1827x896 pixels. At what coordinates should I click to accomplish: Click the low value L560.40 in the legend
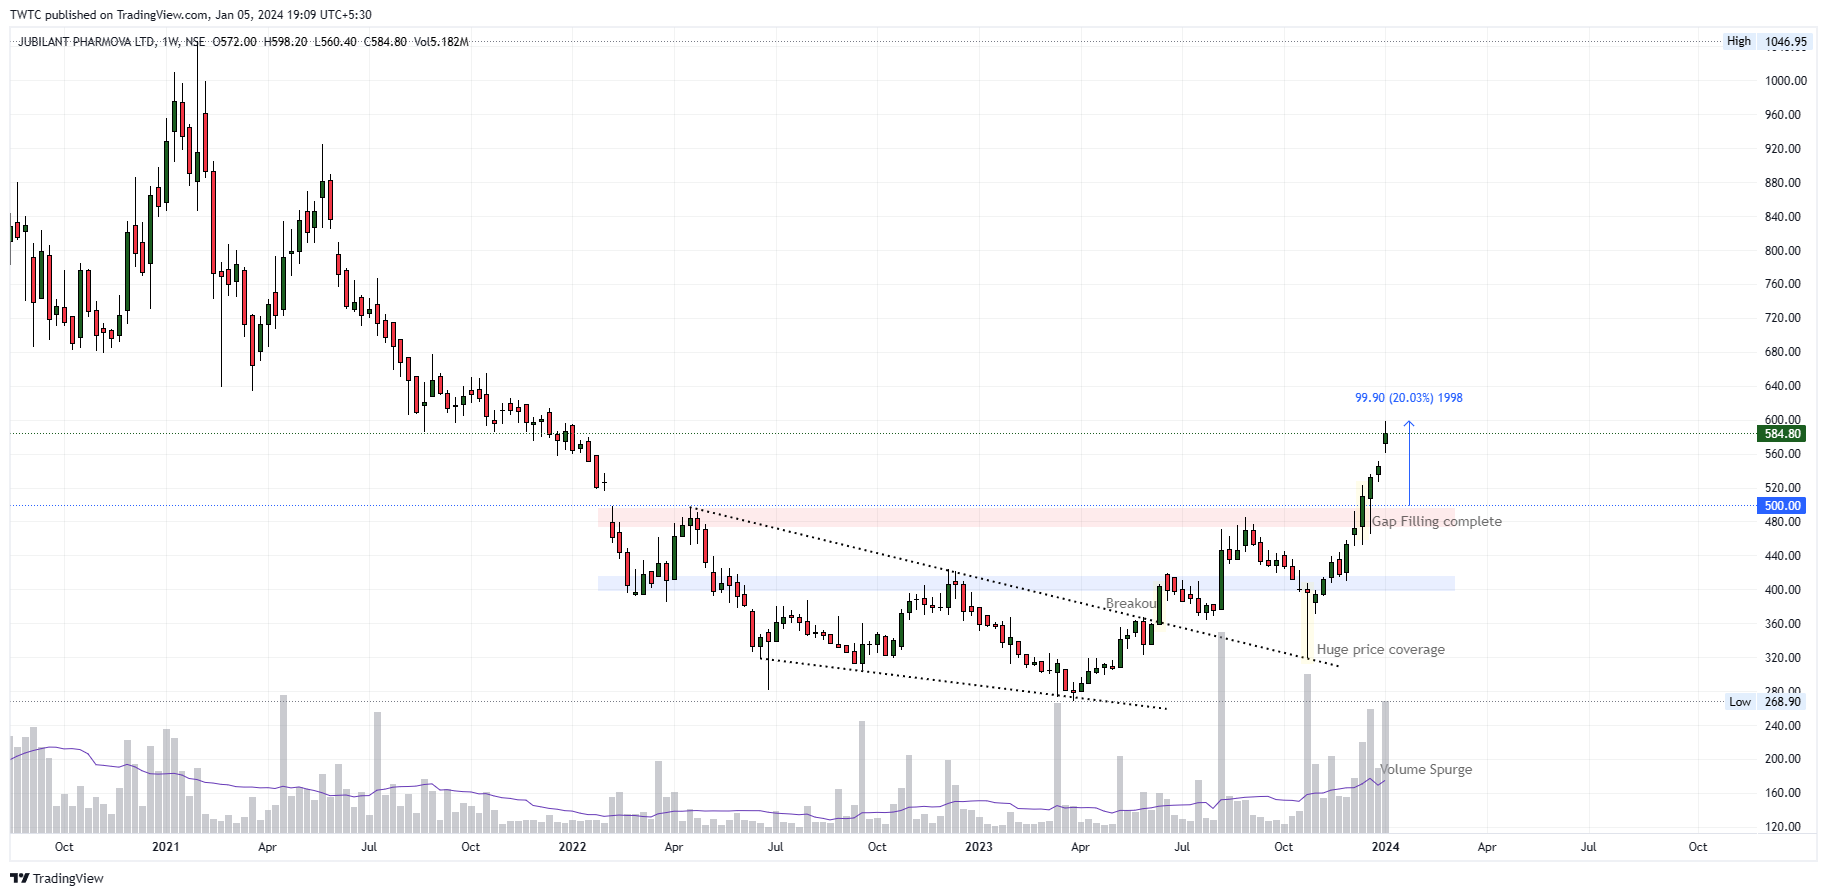point(335,42)
